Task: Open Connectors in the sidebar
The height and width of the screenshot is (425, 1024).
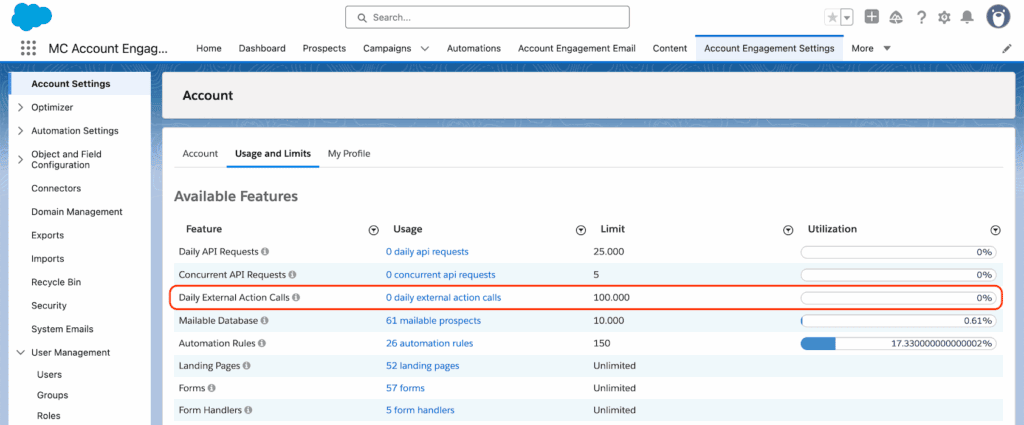Action: pyautogui.click(x=56, y=188)
